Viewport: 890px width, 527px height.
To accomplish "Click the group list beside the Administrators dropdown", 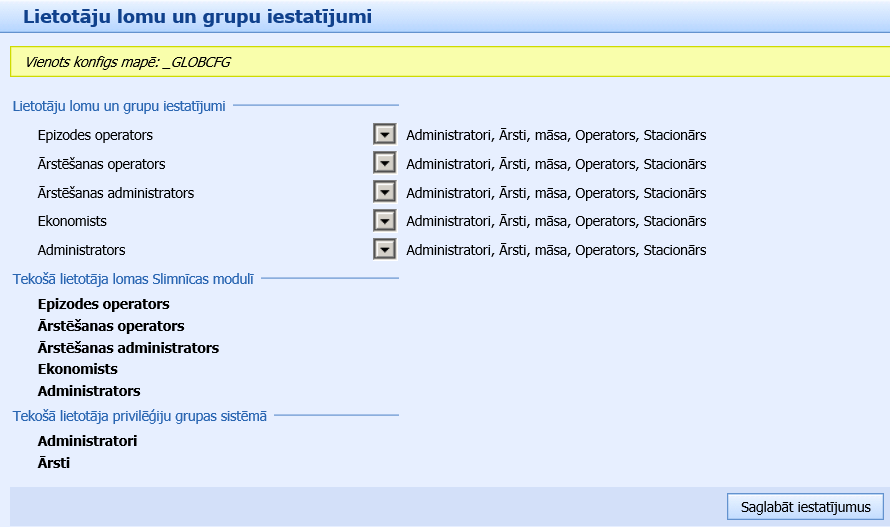I will [x=556, y=250].
